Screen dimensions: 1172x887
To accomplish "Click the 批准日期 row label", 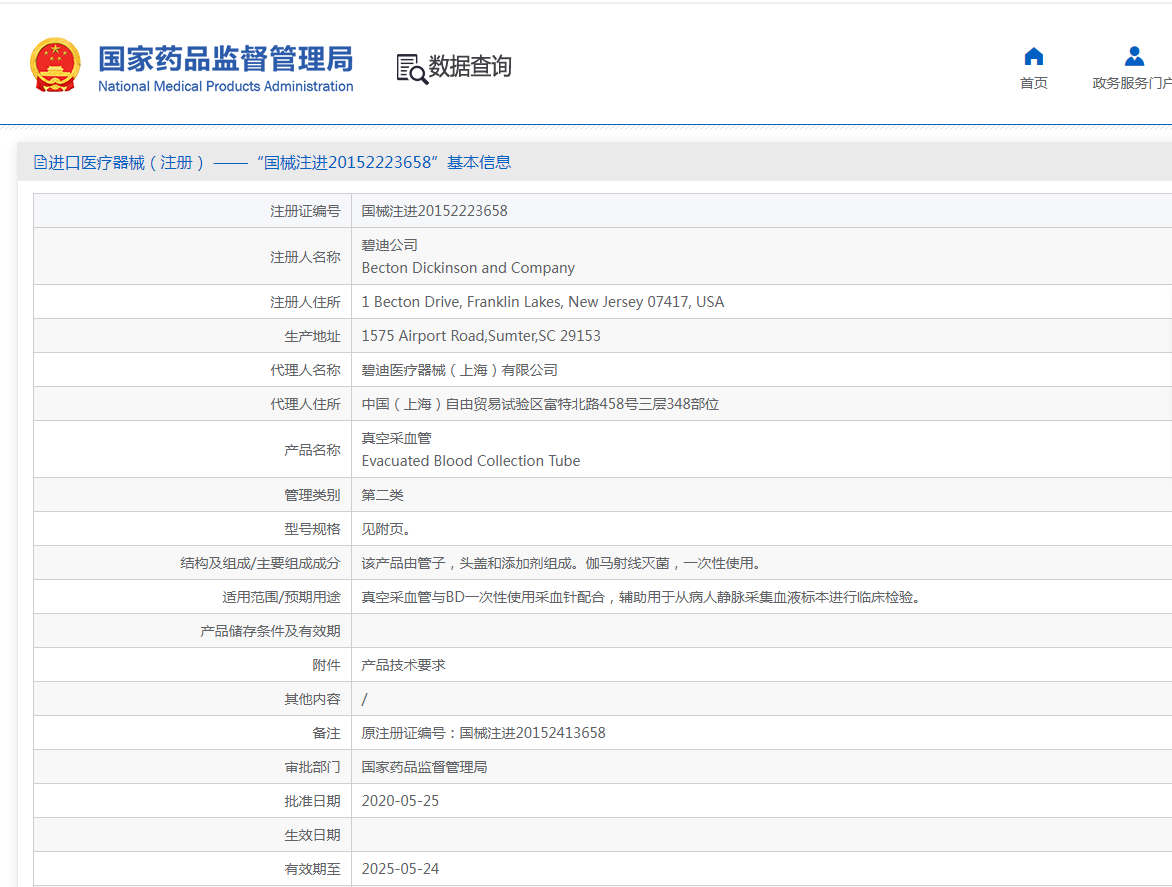I will click(312, 801).
